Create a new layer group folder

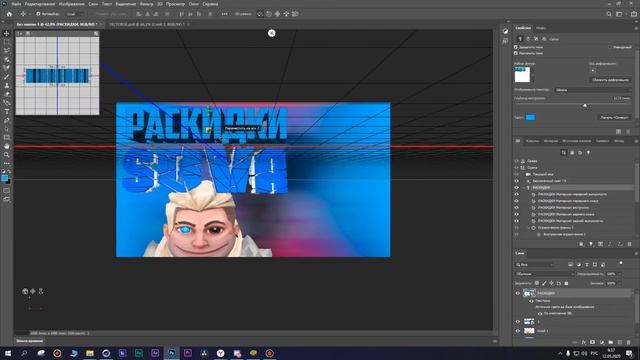point(611,342)
